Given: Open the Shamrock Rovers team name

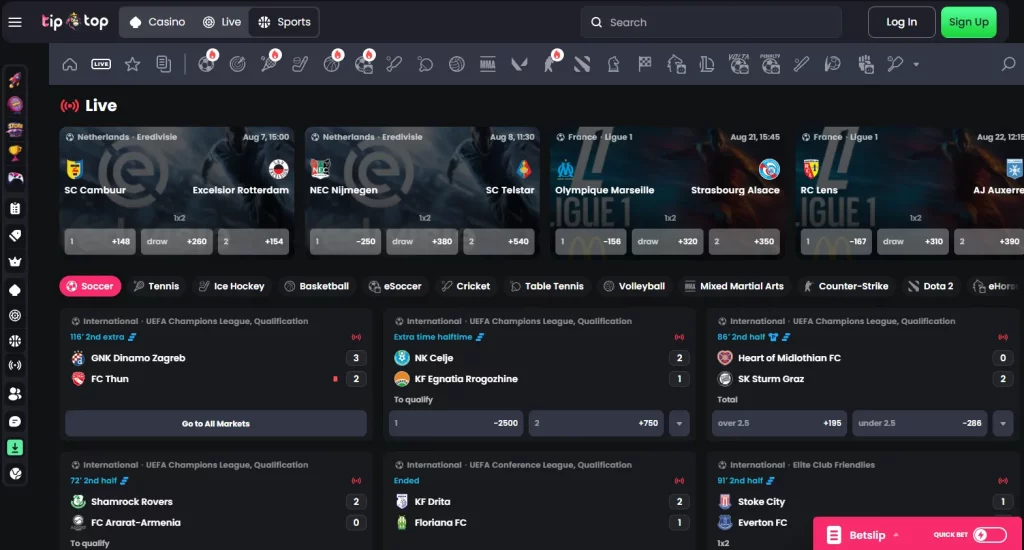Looking at the screenshot, I should pyautogui.click(x=132, y=502).
